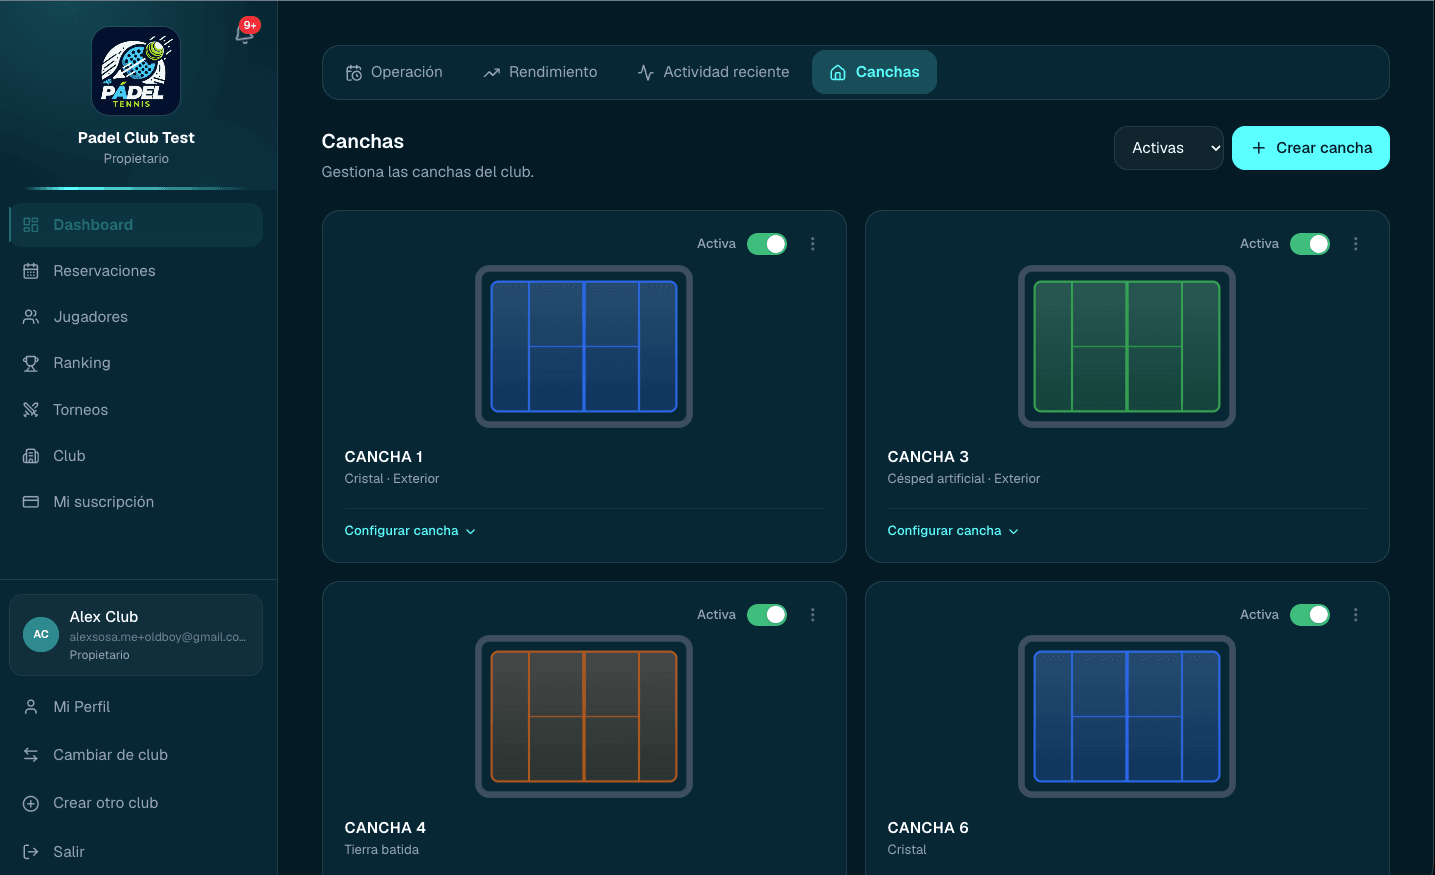Viewport: 1435px width, 875px height.
Task: Go to Dashboard in the sidebar
Action: coord(136,225)
